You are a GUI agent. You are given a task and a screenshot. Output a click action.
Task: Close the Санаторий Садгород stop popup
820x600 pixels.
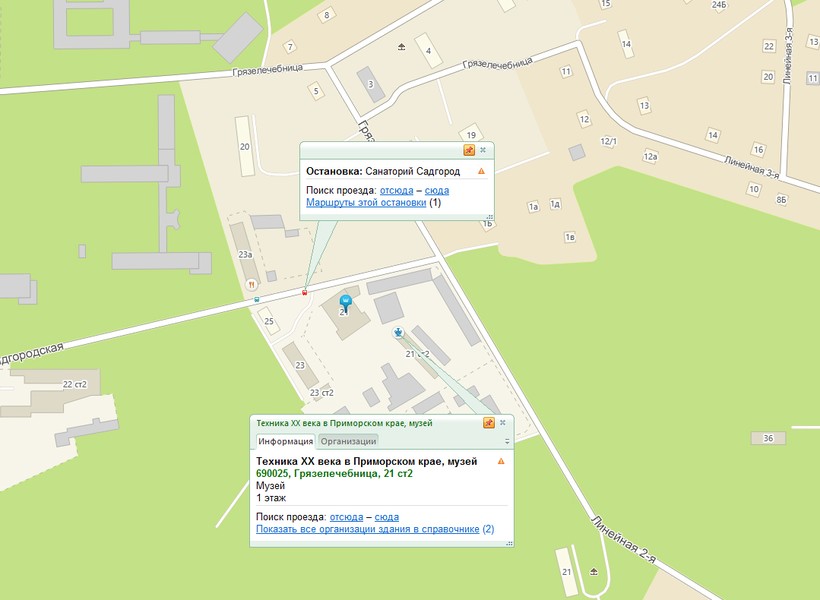[x=483, y=150]
